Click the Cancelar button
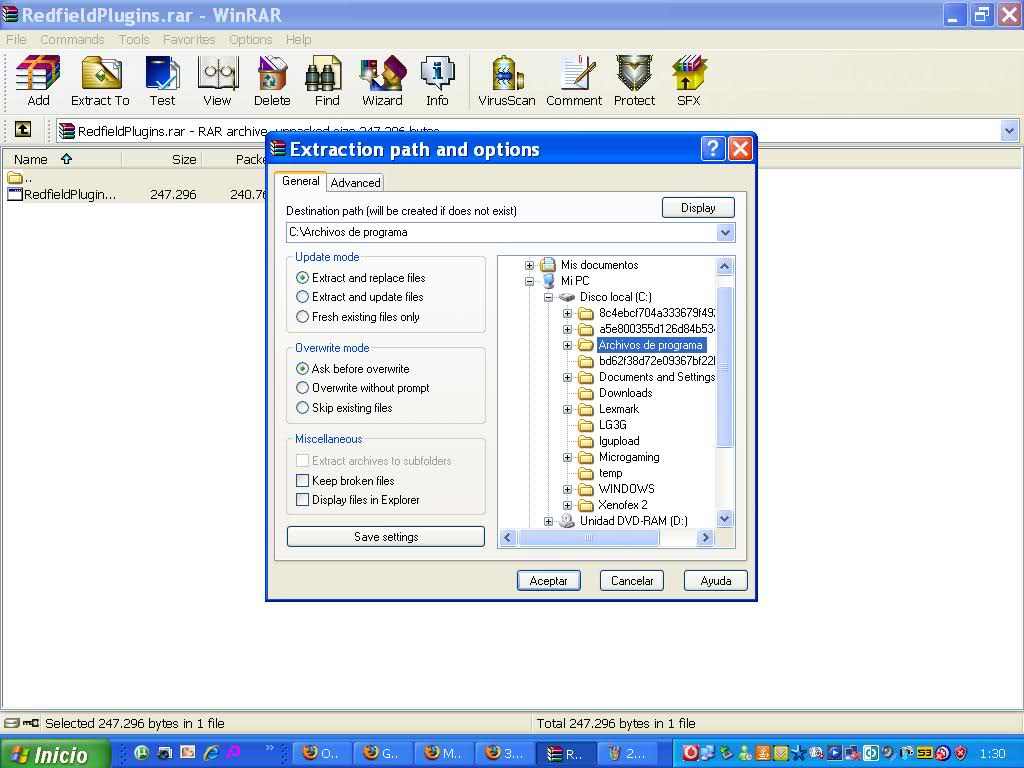 [x=632, y=581]
